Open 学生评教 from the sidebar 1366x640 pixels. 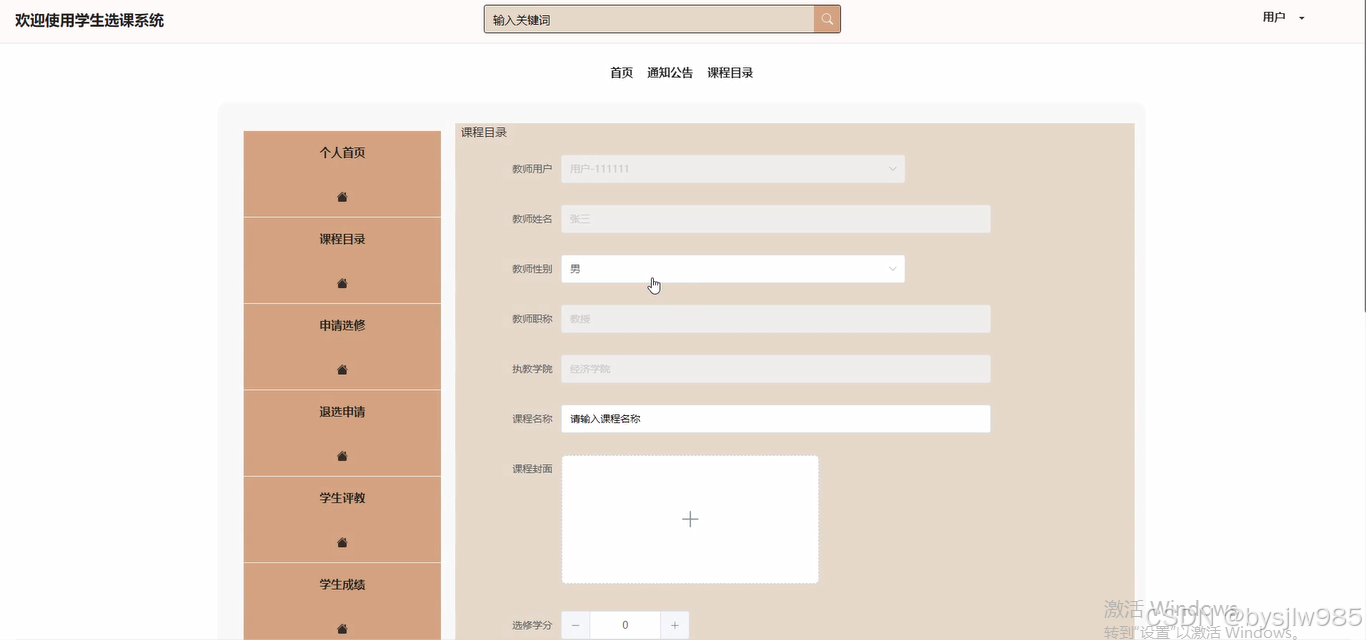pyautogui.click(x=341, y=497)
